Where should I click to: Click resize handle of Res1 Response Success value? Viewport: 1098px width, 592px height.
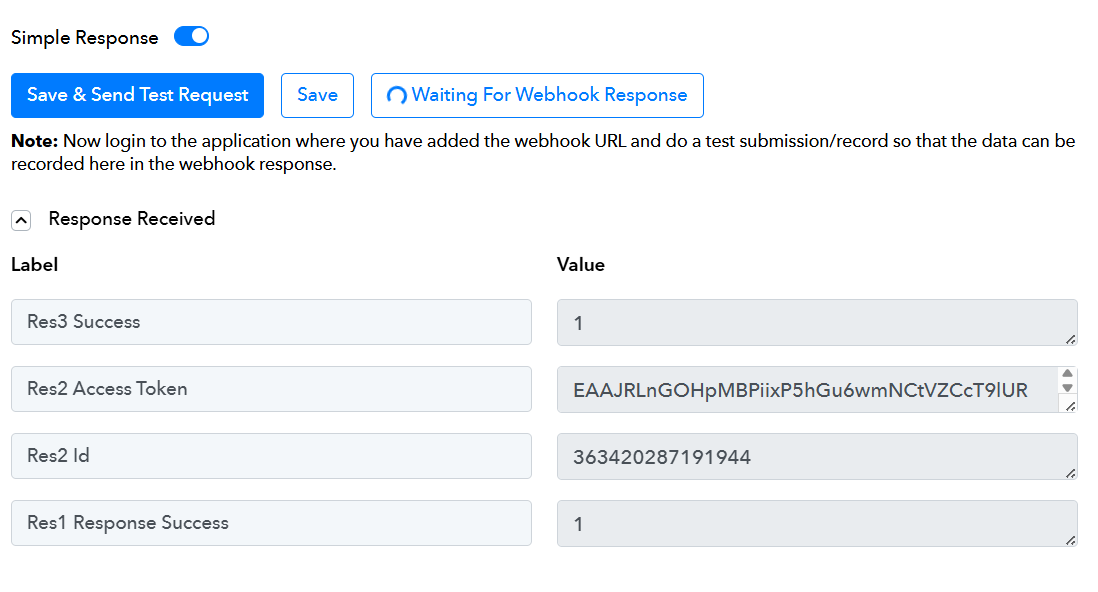point(1071,540)
